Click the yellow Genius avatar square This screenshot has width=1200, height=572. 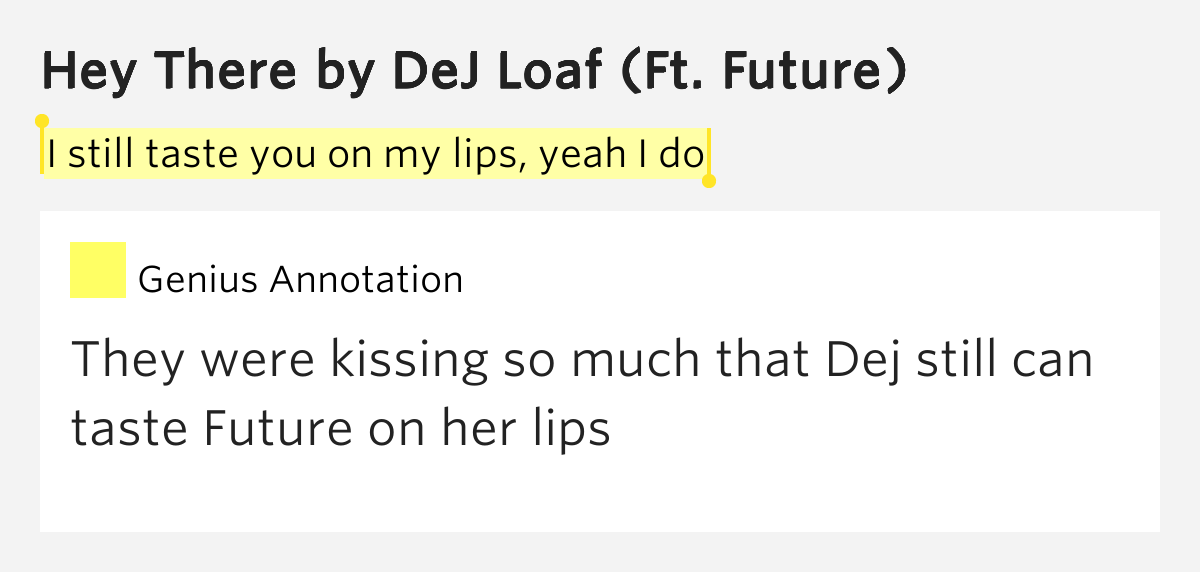(x=97, y=270)
